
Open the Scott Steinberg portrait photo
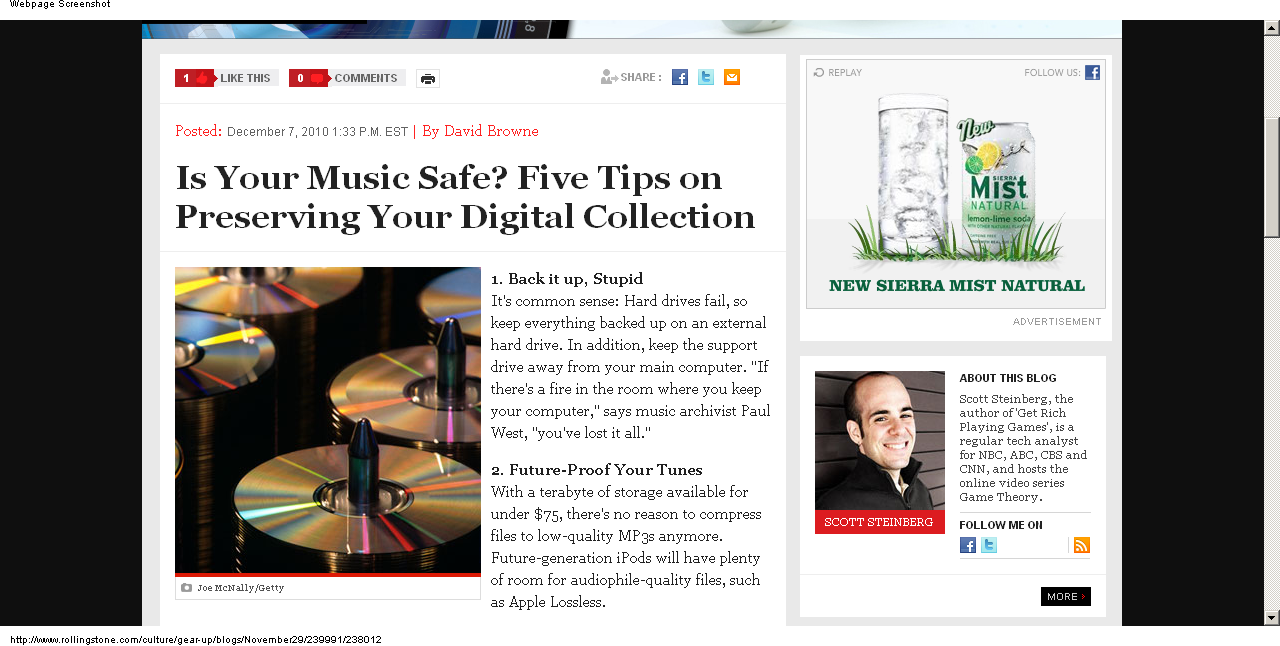(880, 441)
